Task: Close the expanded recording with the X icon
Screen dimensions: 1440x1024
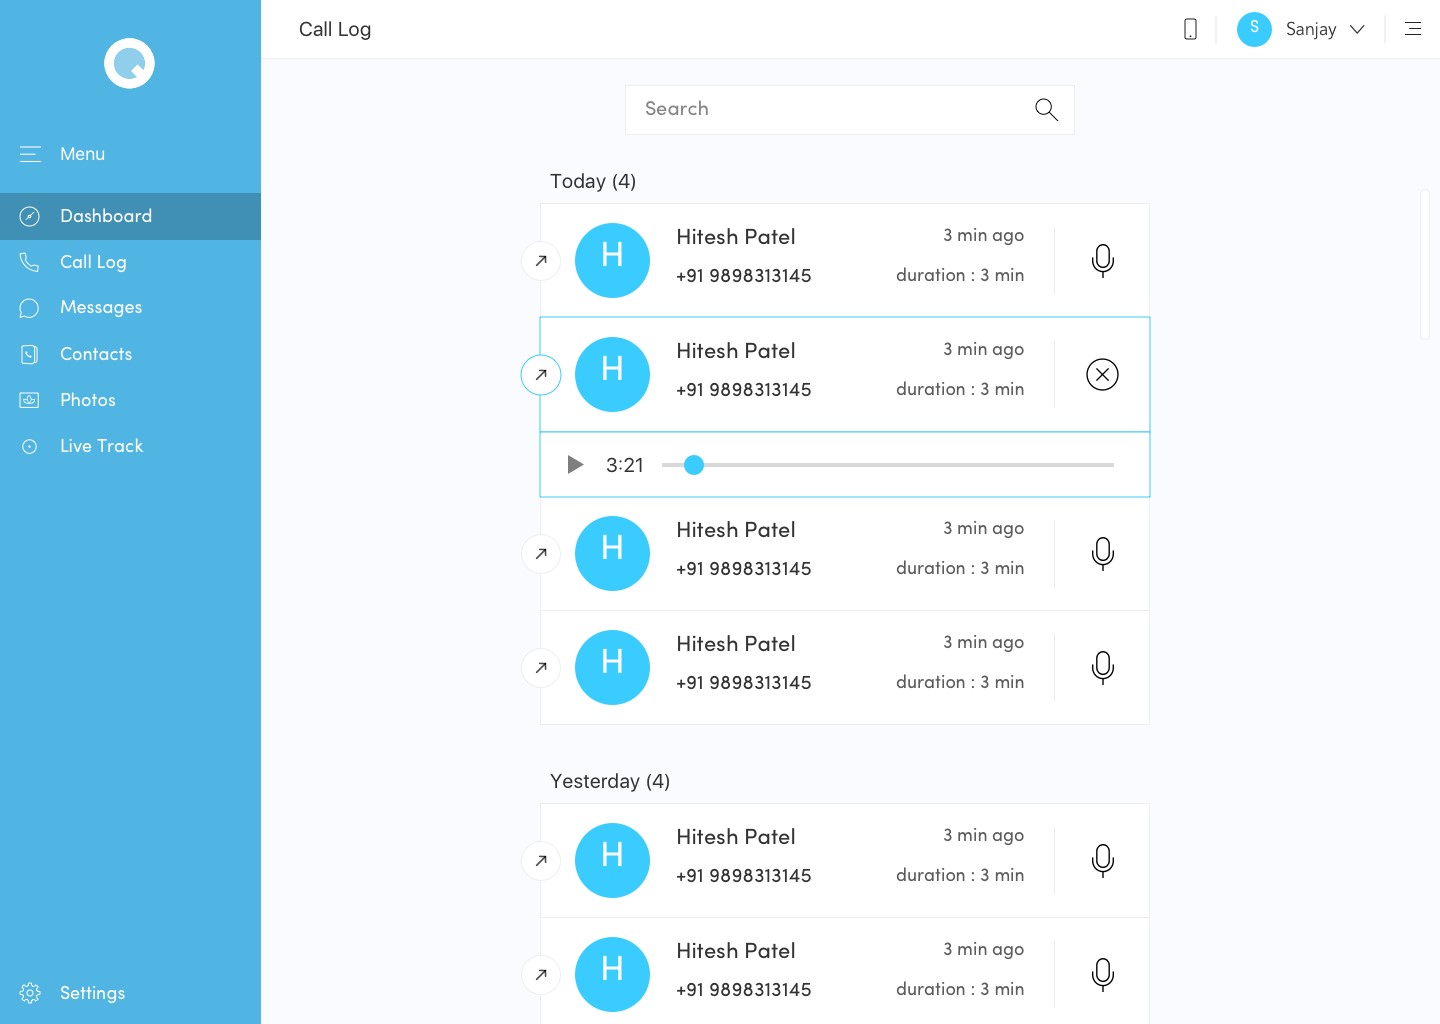Action: tap(1102, 375)
